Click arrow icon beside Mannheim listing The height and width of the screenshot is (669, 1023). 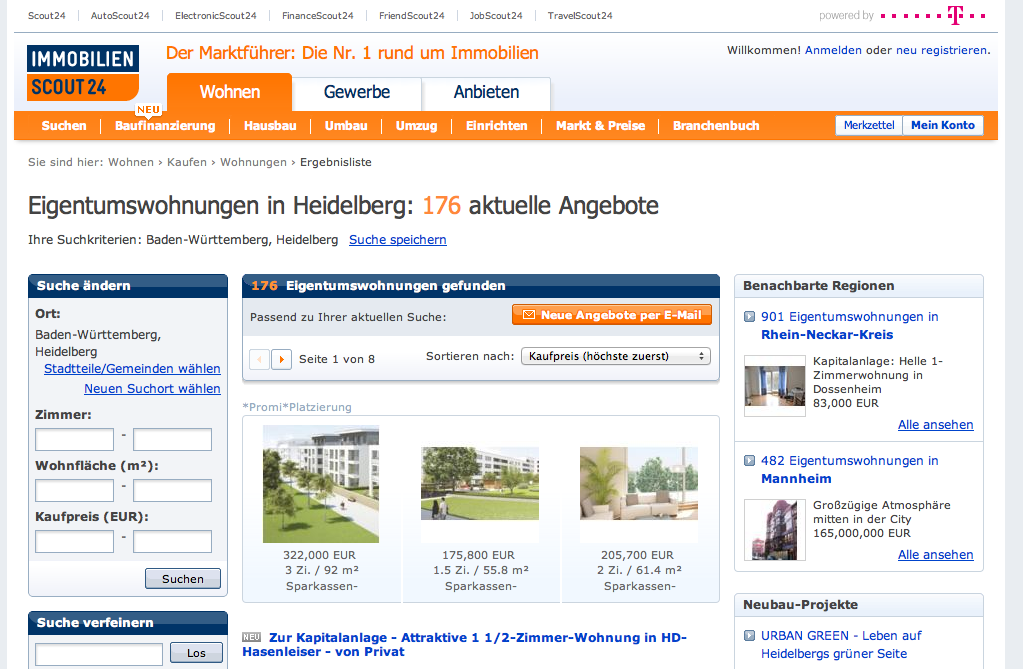pyautogui.click(x=750, y=461)
